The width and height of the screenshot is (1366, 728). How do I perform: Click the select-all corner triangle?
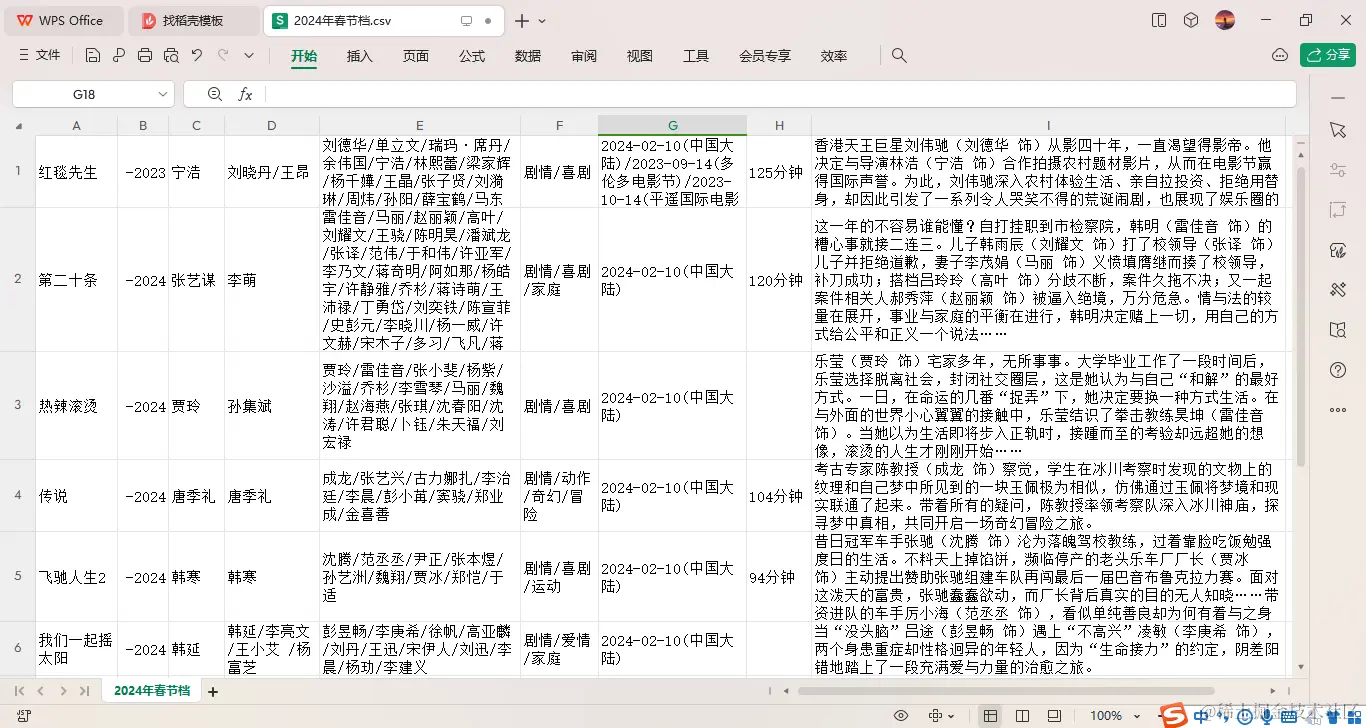pos(17,125)
